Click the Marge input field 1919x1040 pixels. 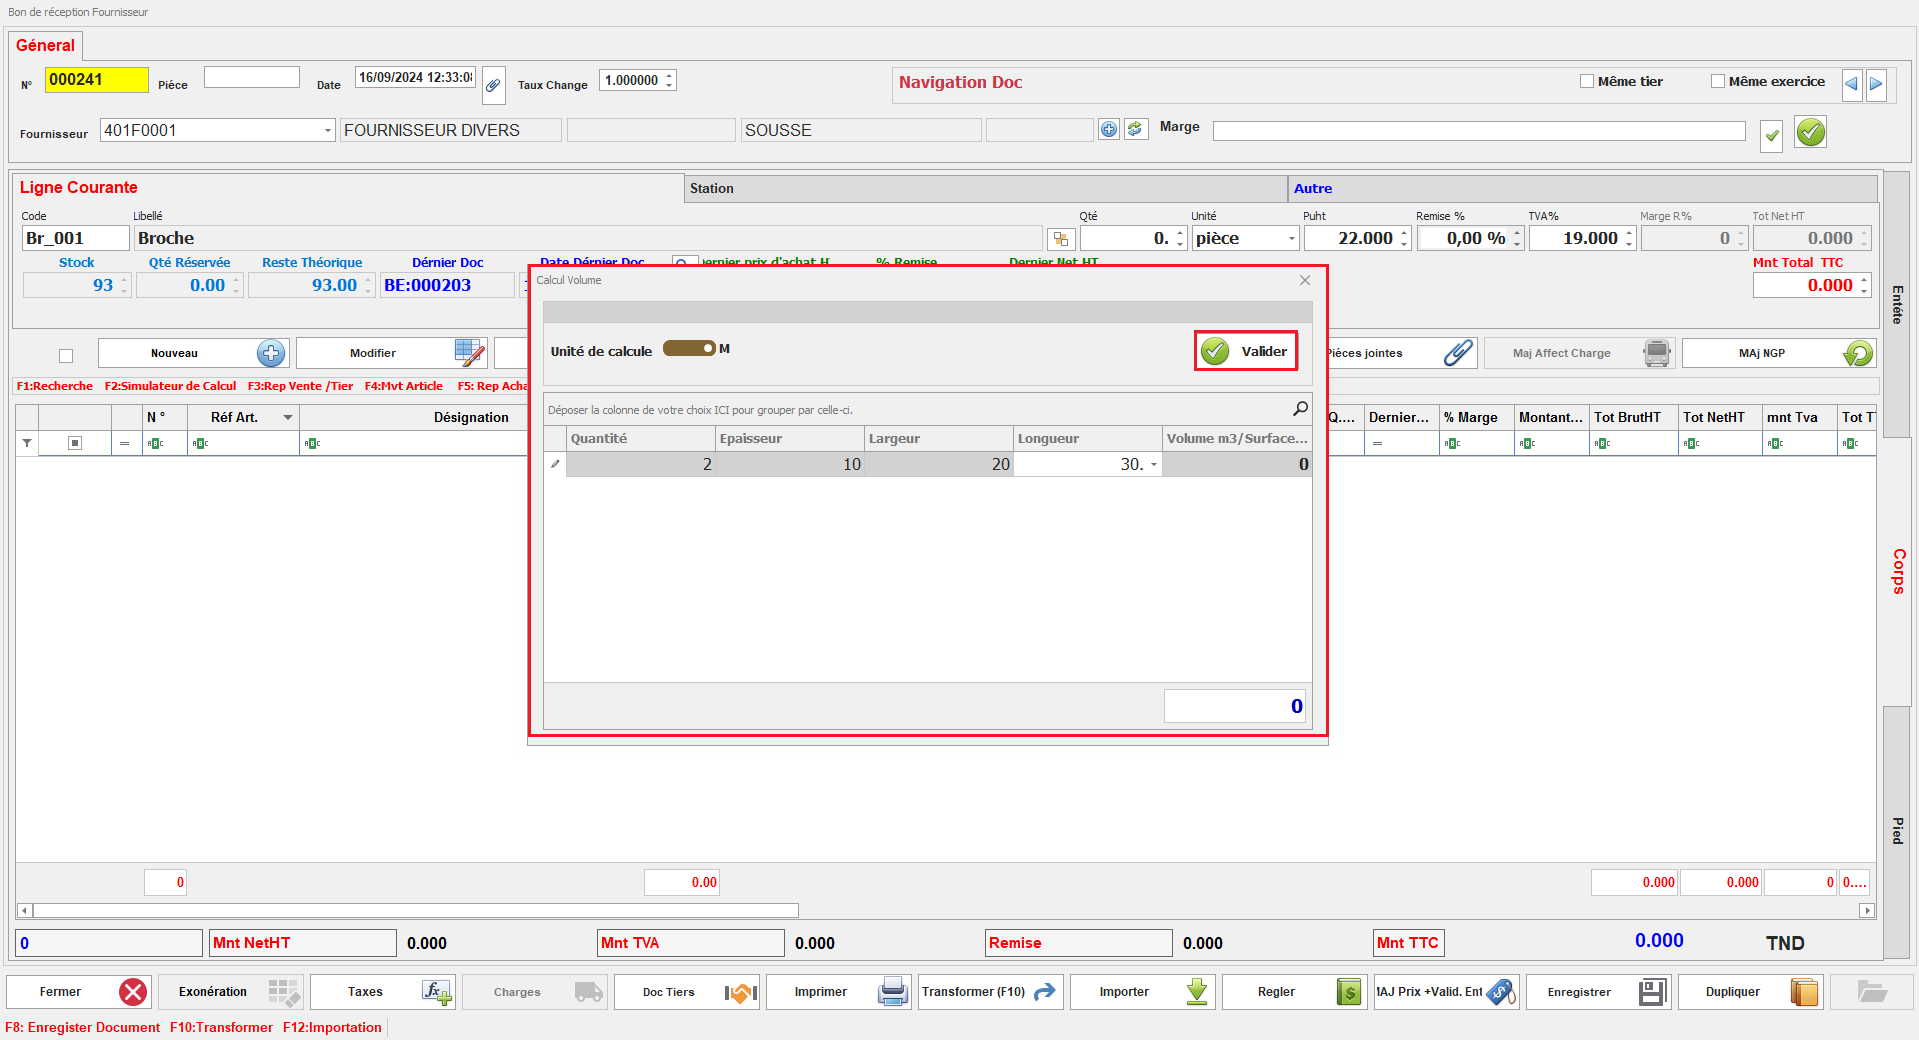click(1479, 131)
